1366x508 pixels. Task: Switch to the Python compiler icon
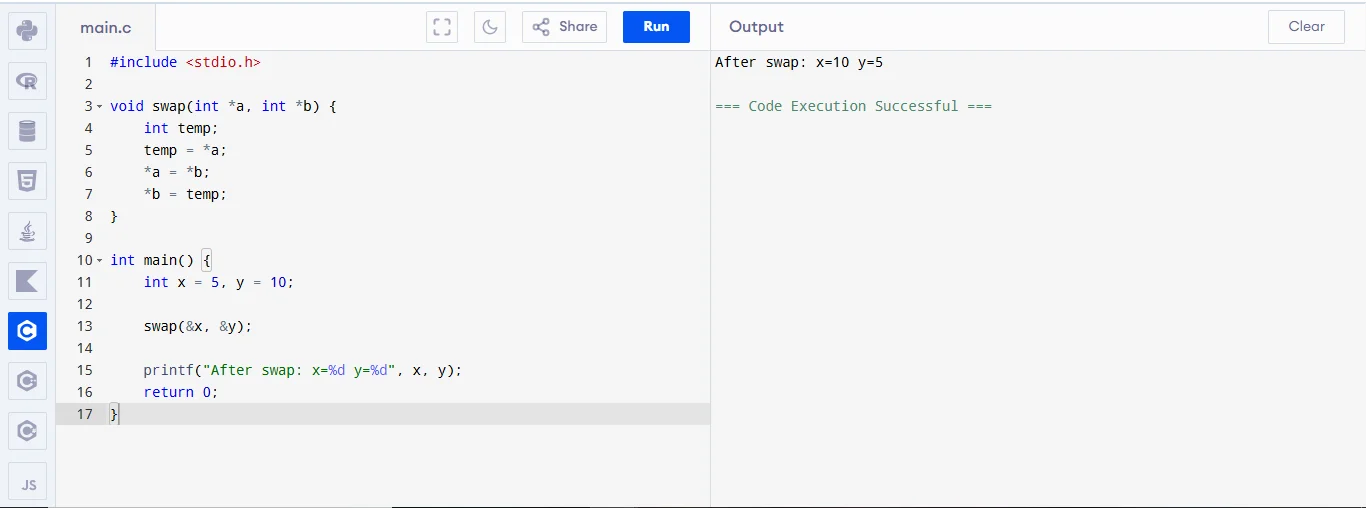(27, 30)
